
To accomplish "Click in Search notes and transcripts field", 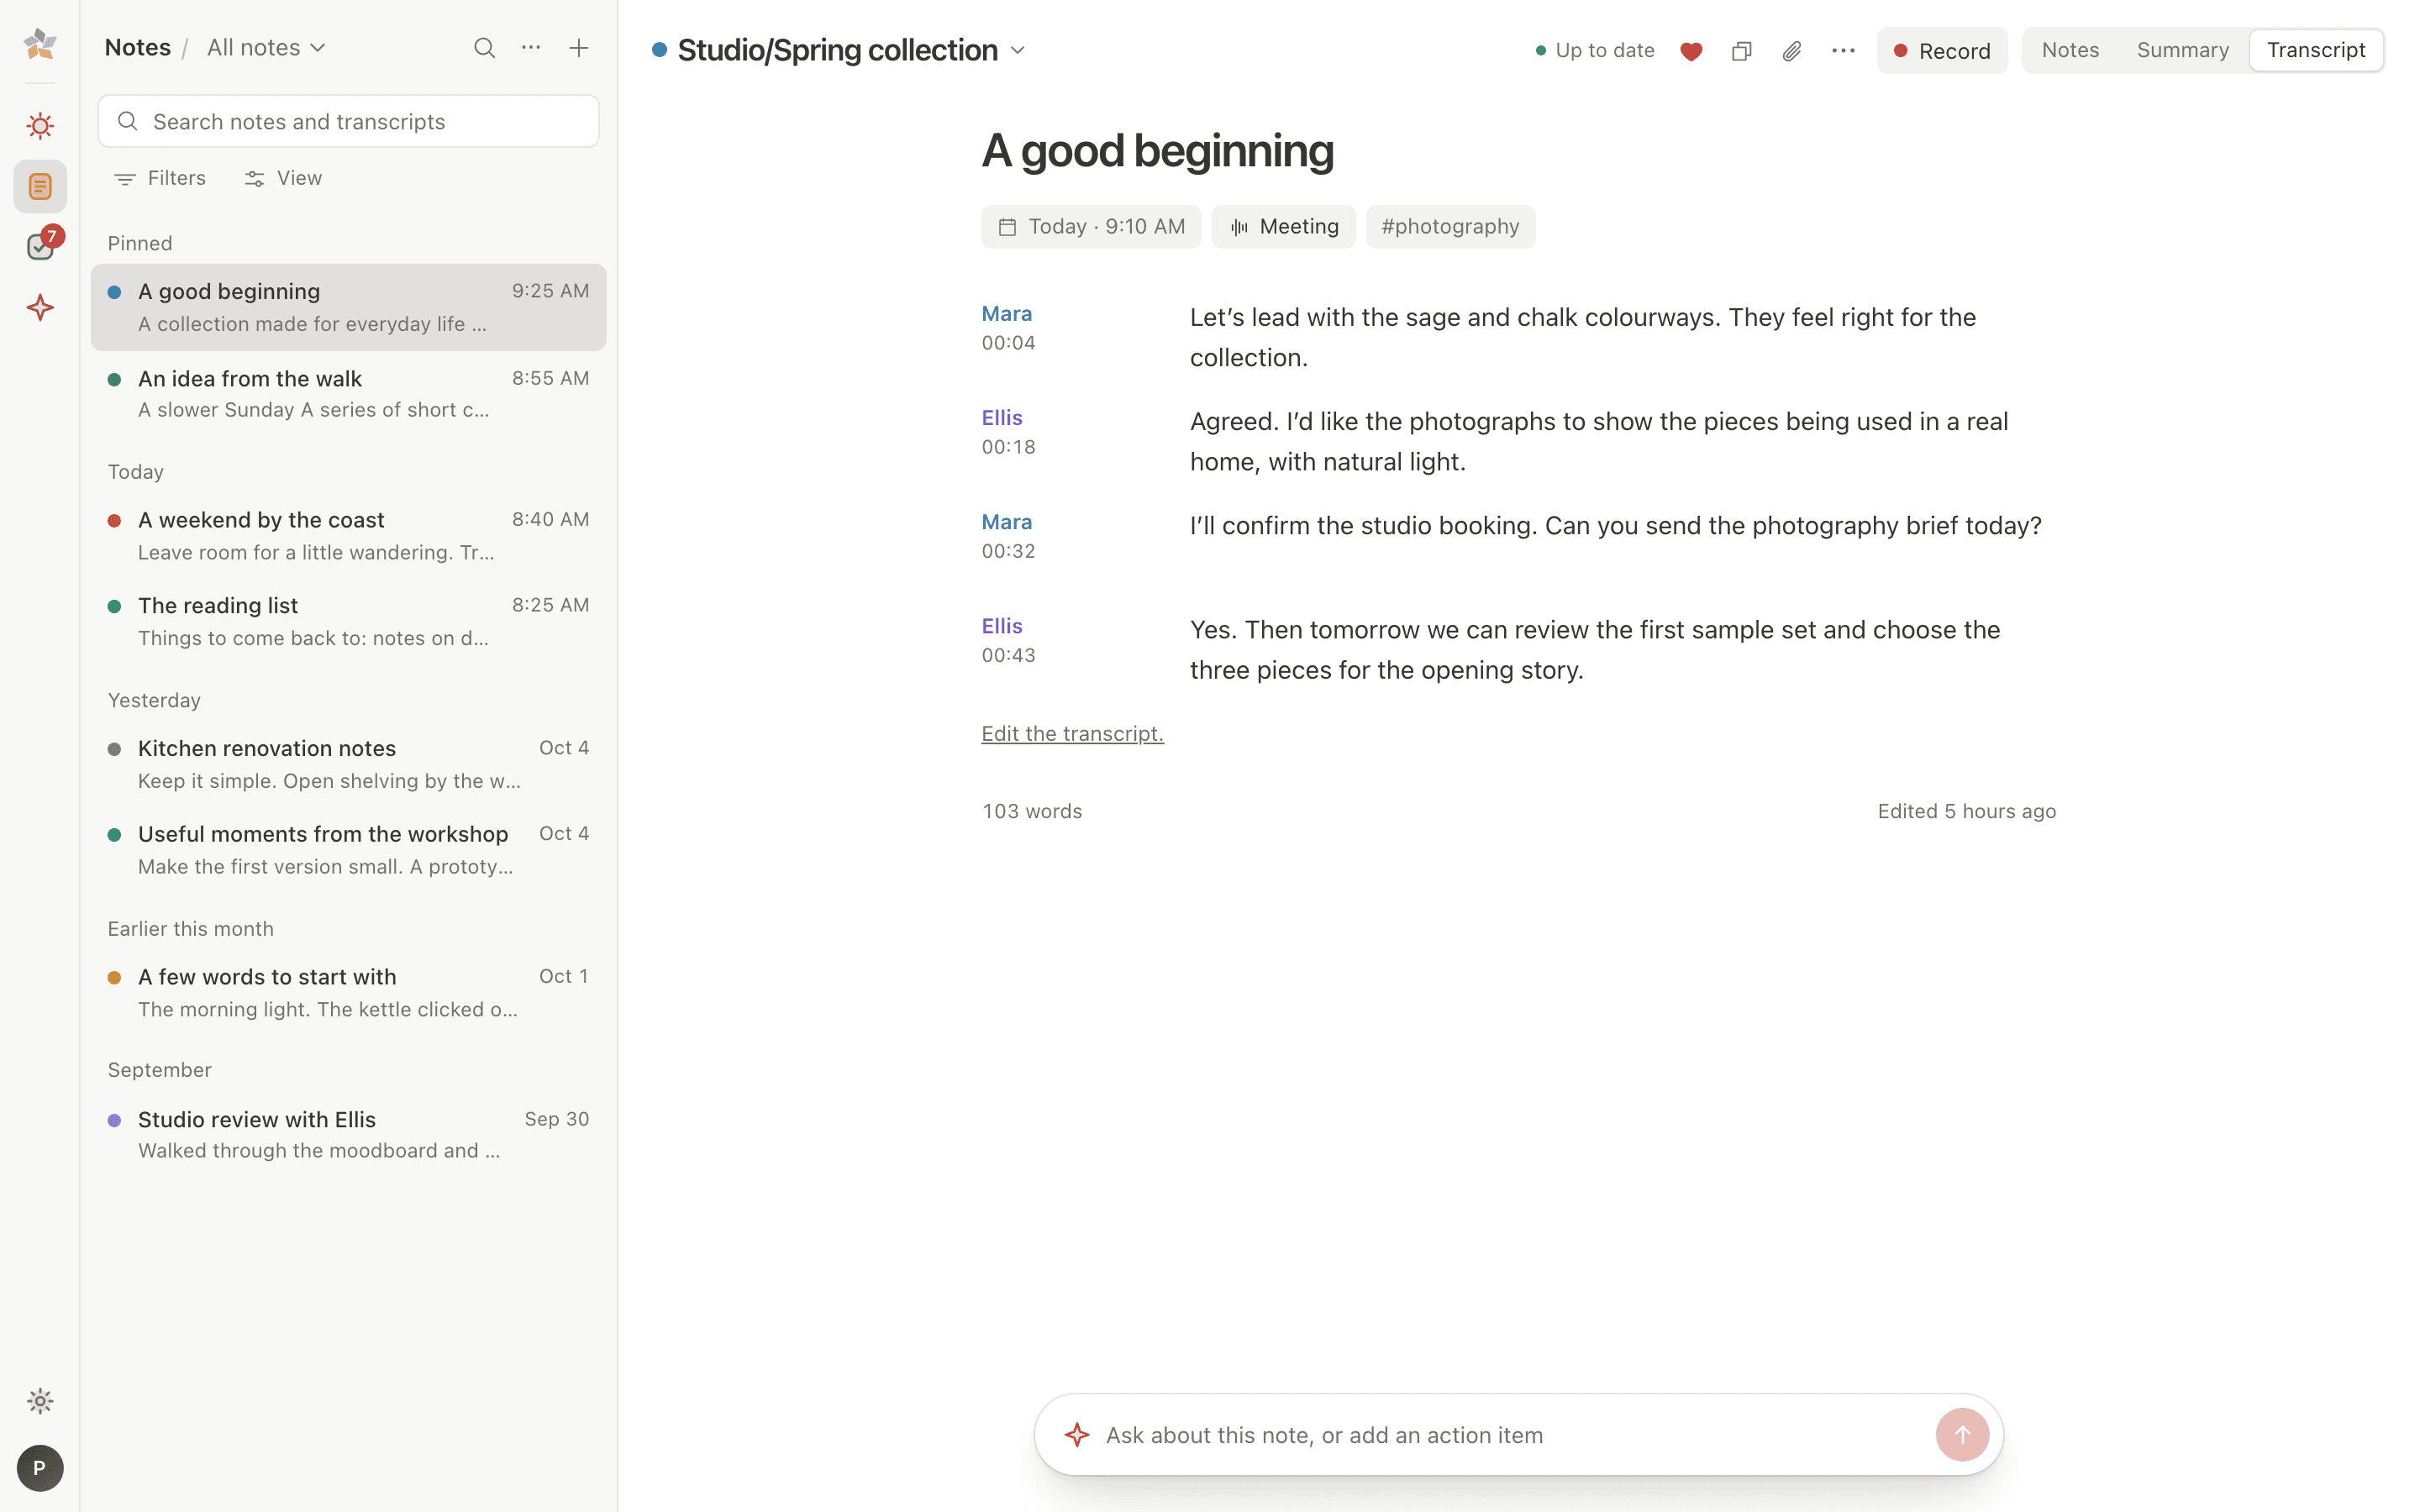I will coord(348,121).
